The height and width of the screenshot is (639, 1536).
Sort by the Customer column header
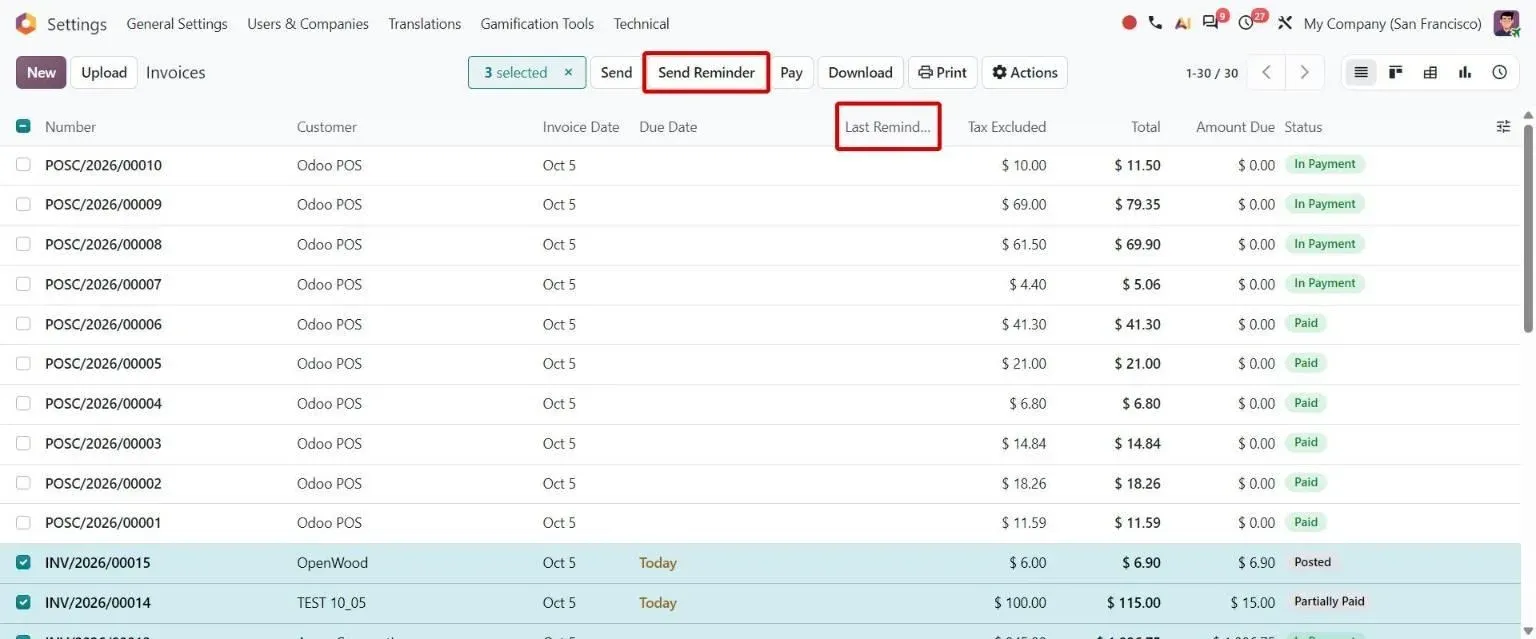click(x=327, y=127)
